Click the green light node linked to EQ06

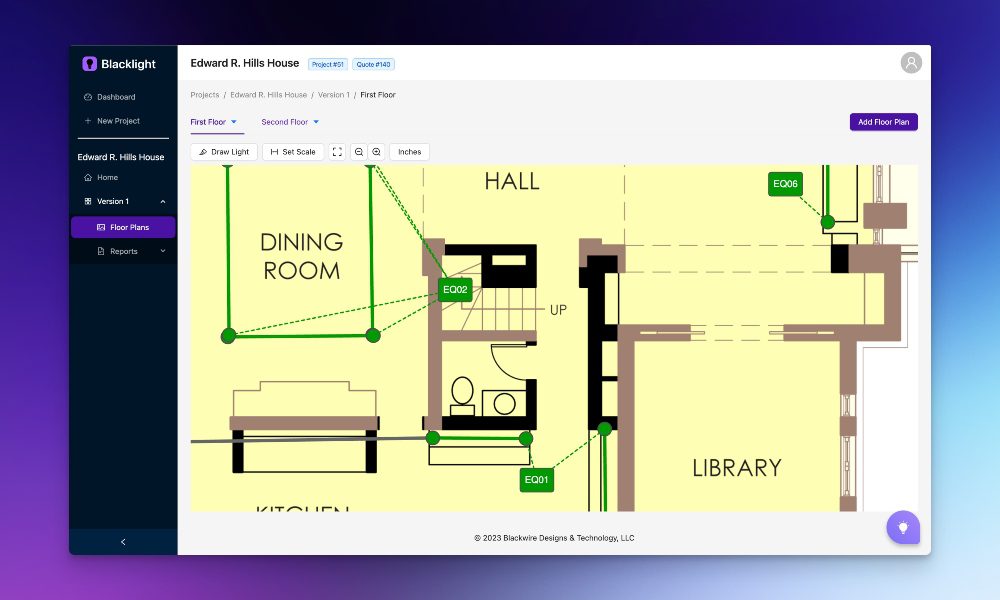pos(828,222)
